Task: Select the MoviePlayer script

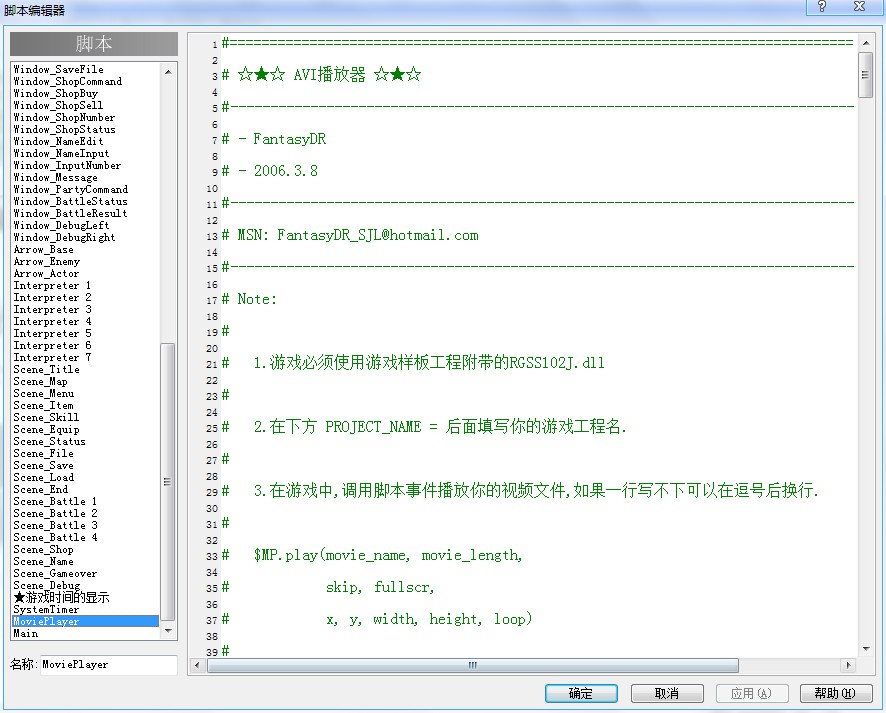Action: (85, 621)
